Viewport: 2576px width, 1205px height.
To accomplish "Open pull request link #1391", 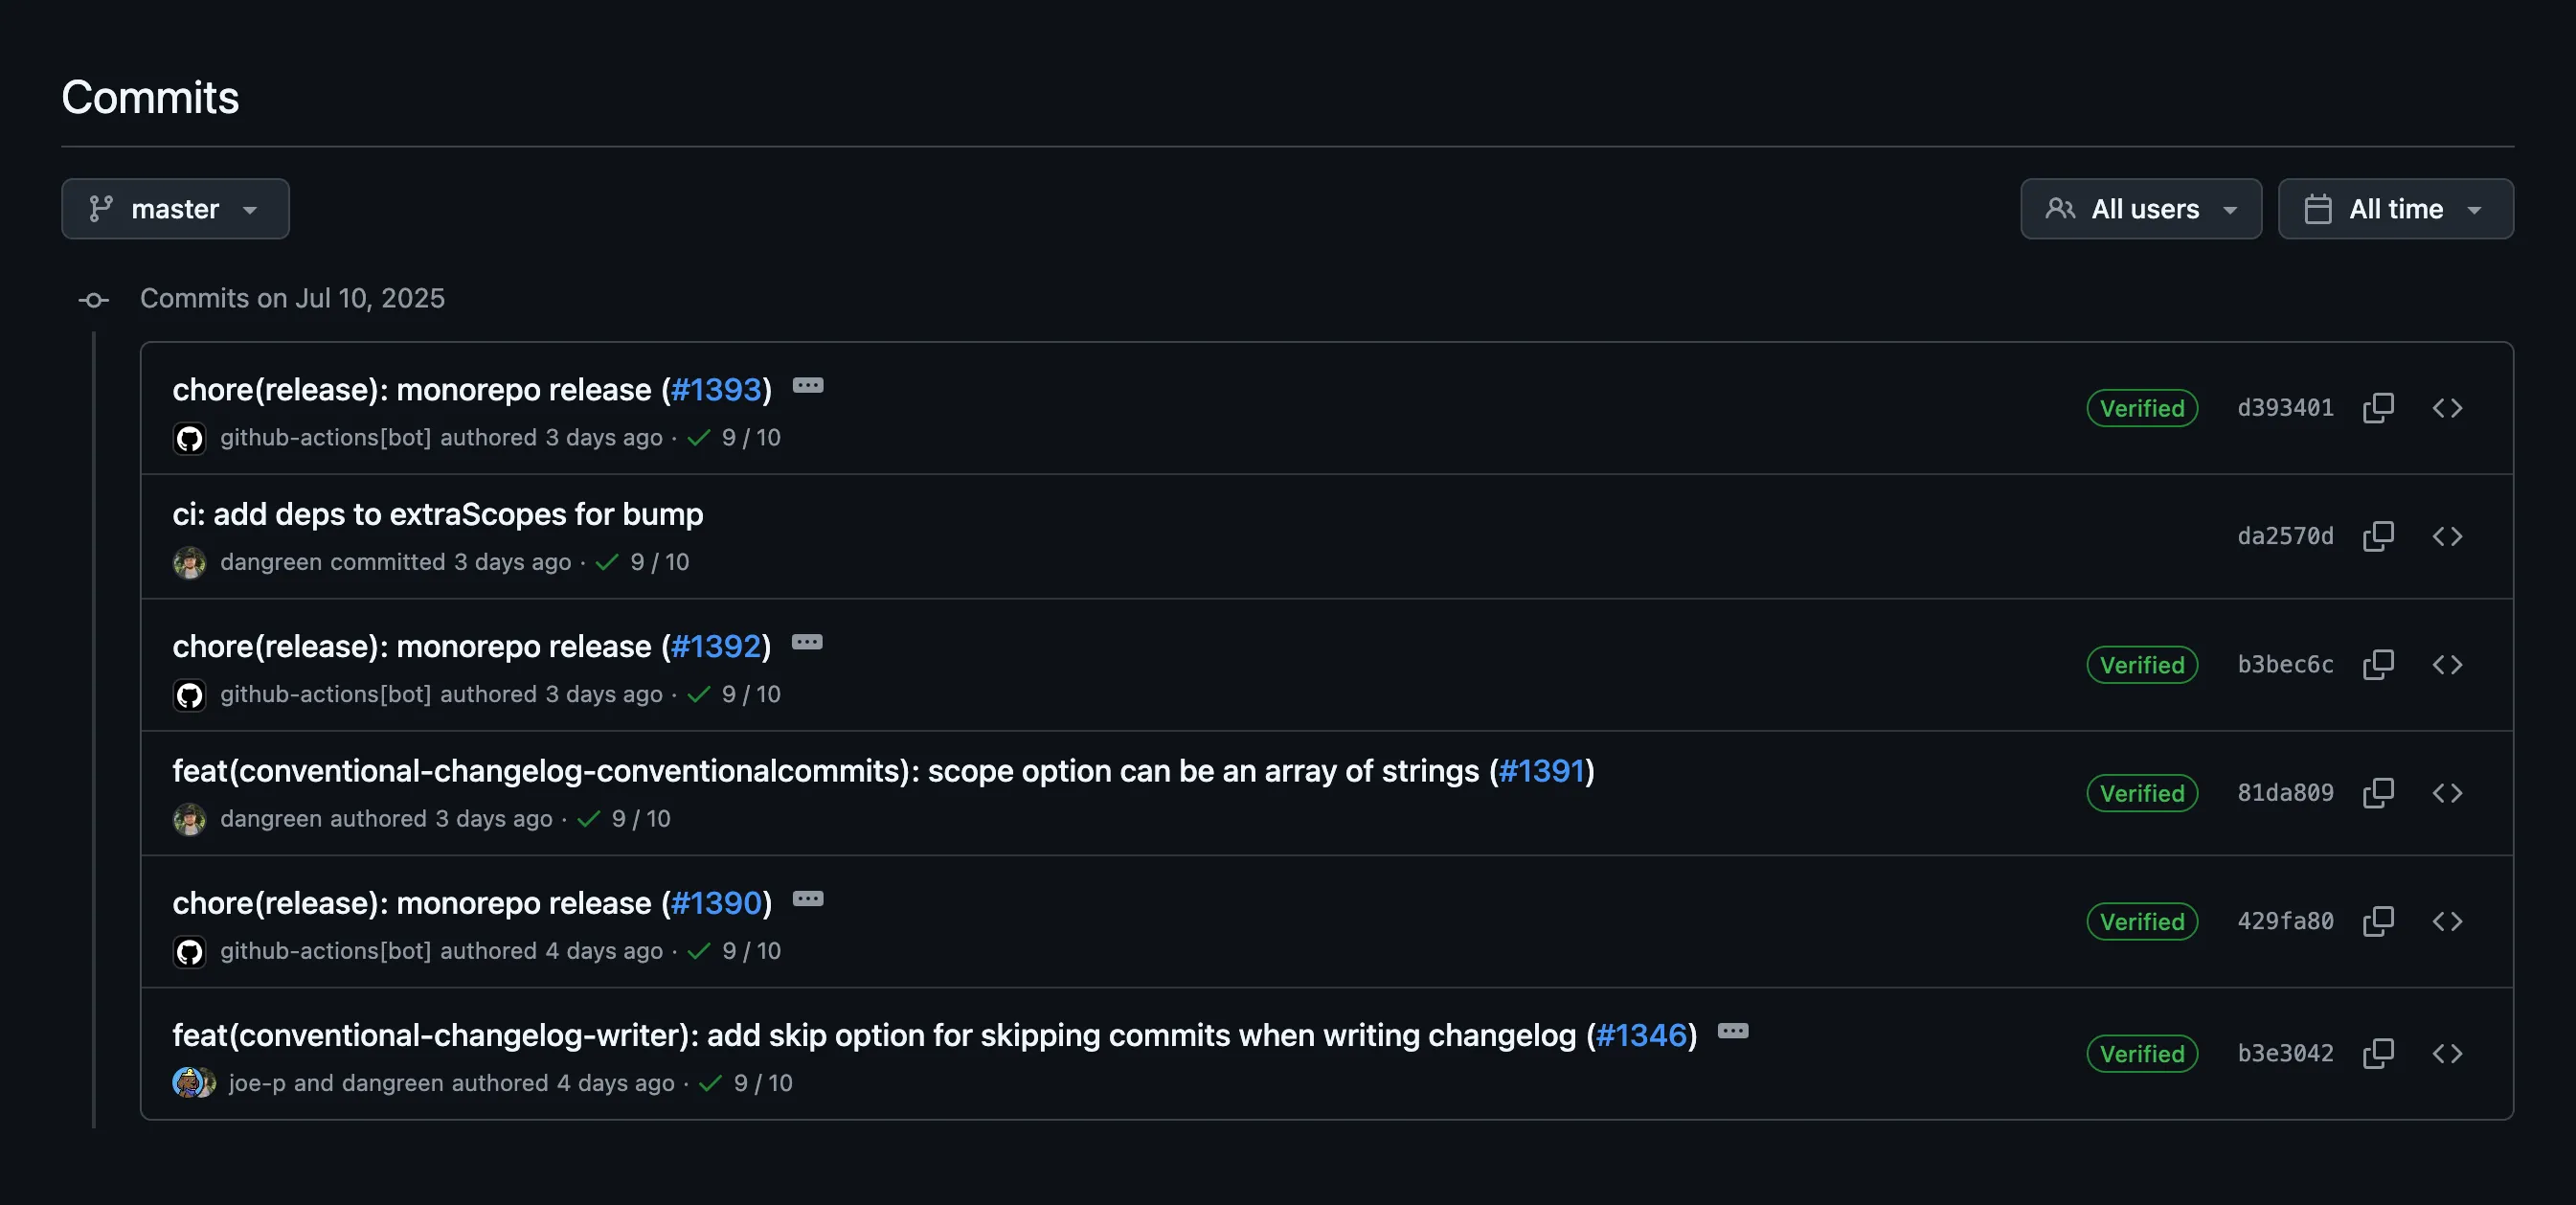I will tap(1541, 771).
